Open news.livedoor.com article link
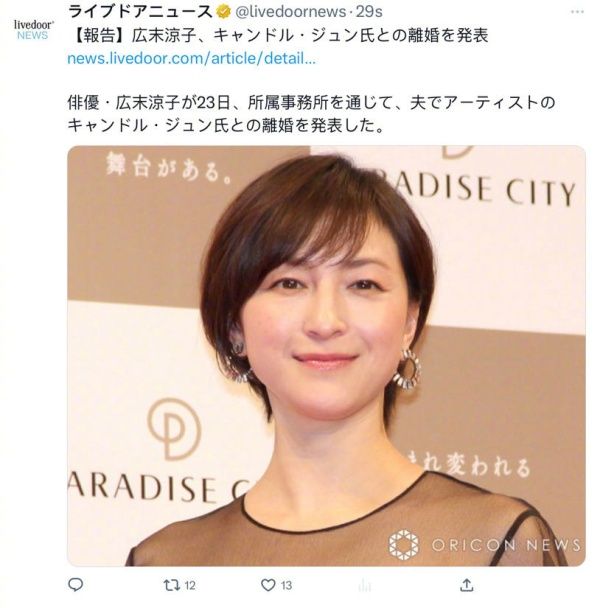600x608 pixels. click(x=192, y=59)
